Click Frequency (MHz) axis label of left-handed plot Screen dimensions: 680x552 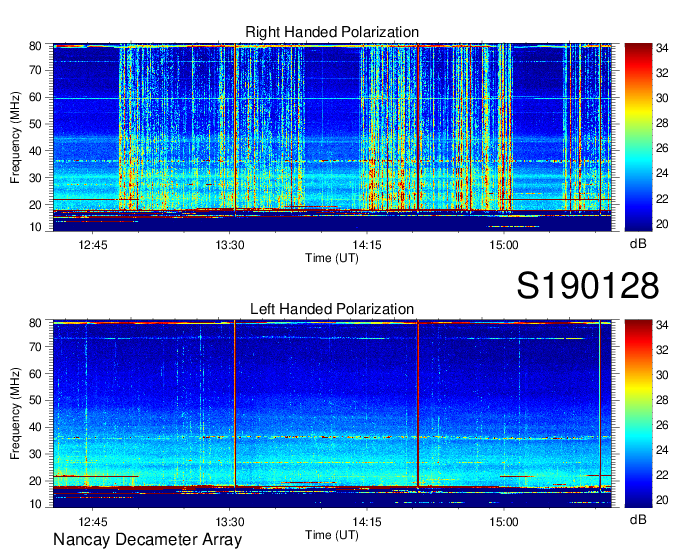15,414
